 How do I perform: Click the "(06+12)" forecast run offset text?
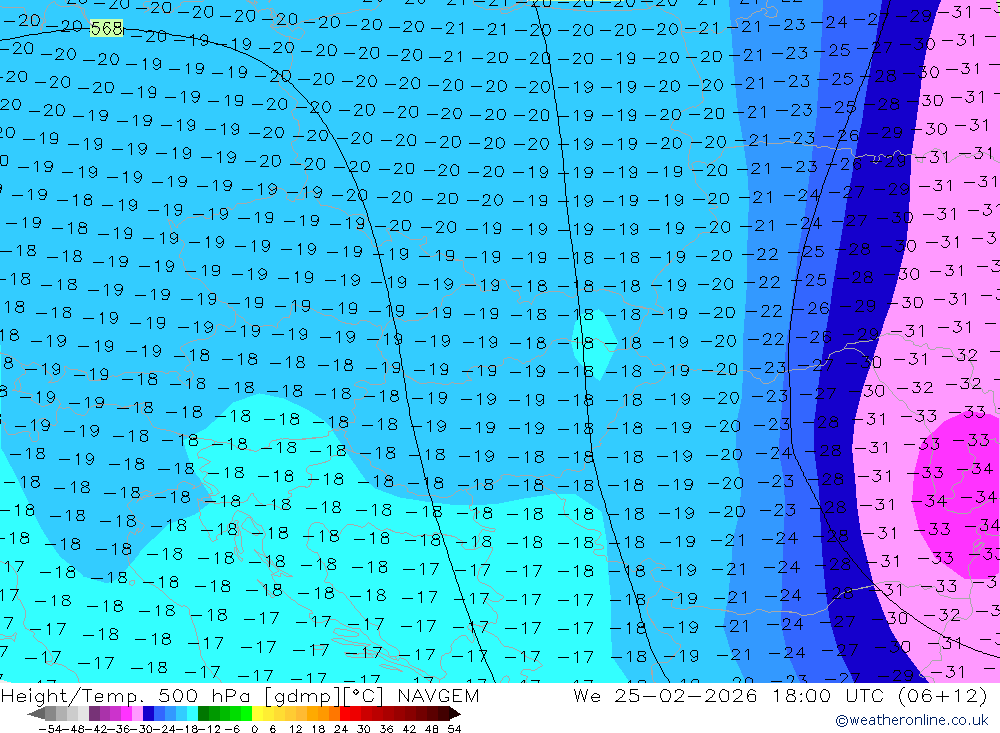pos(943,695)
